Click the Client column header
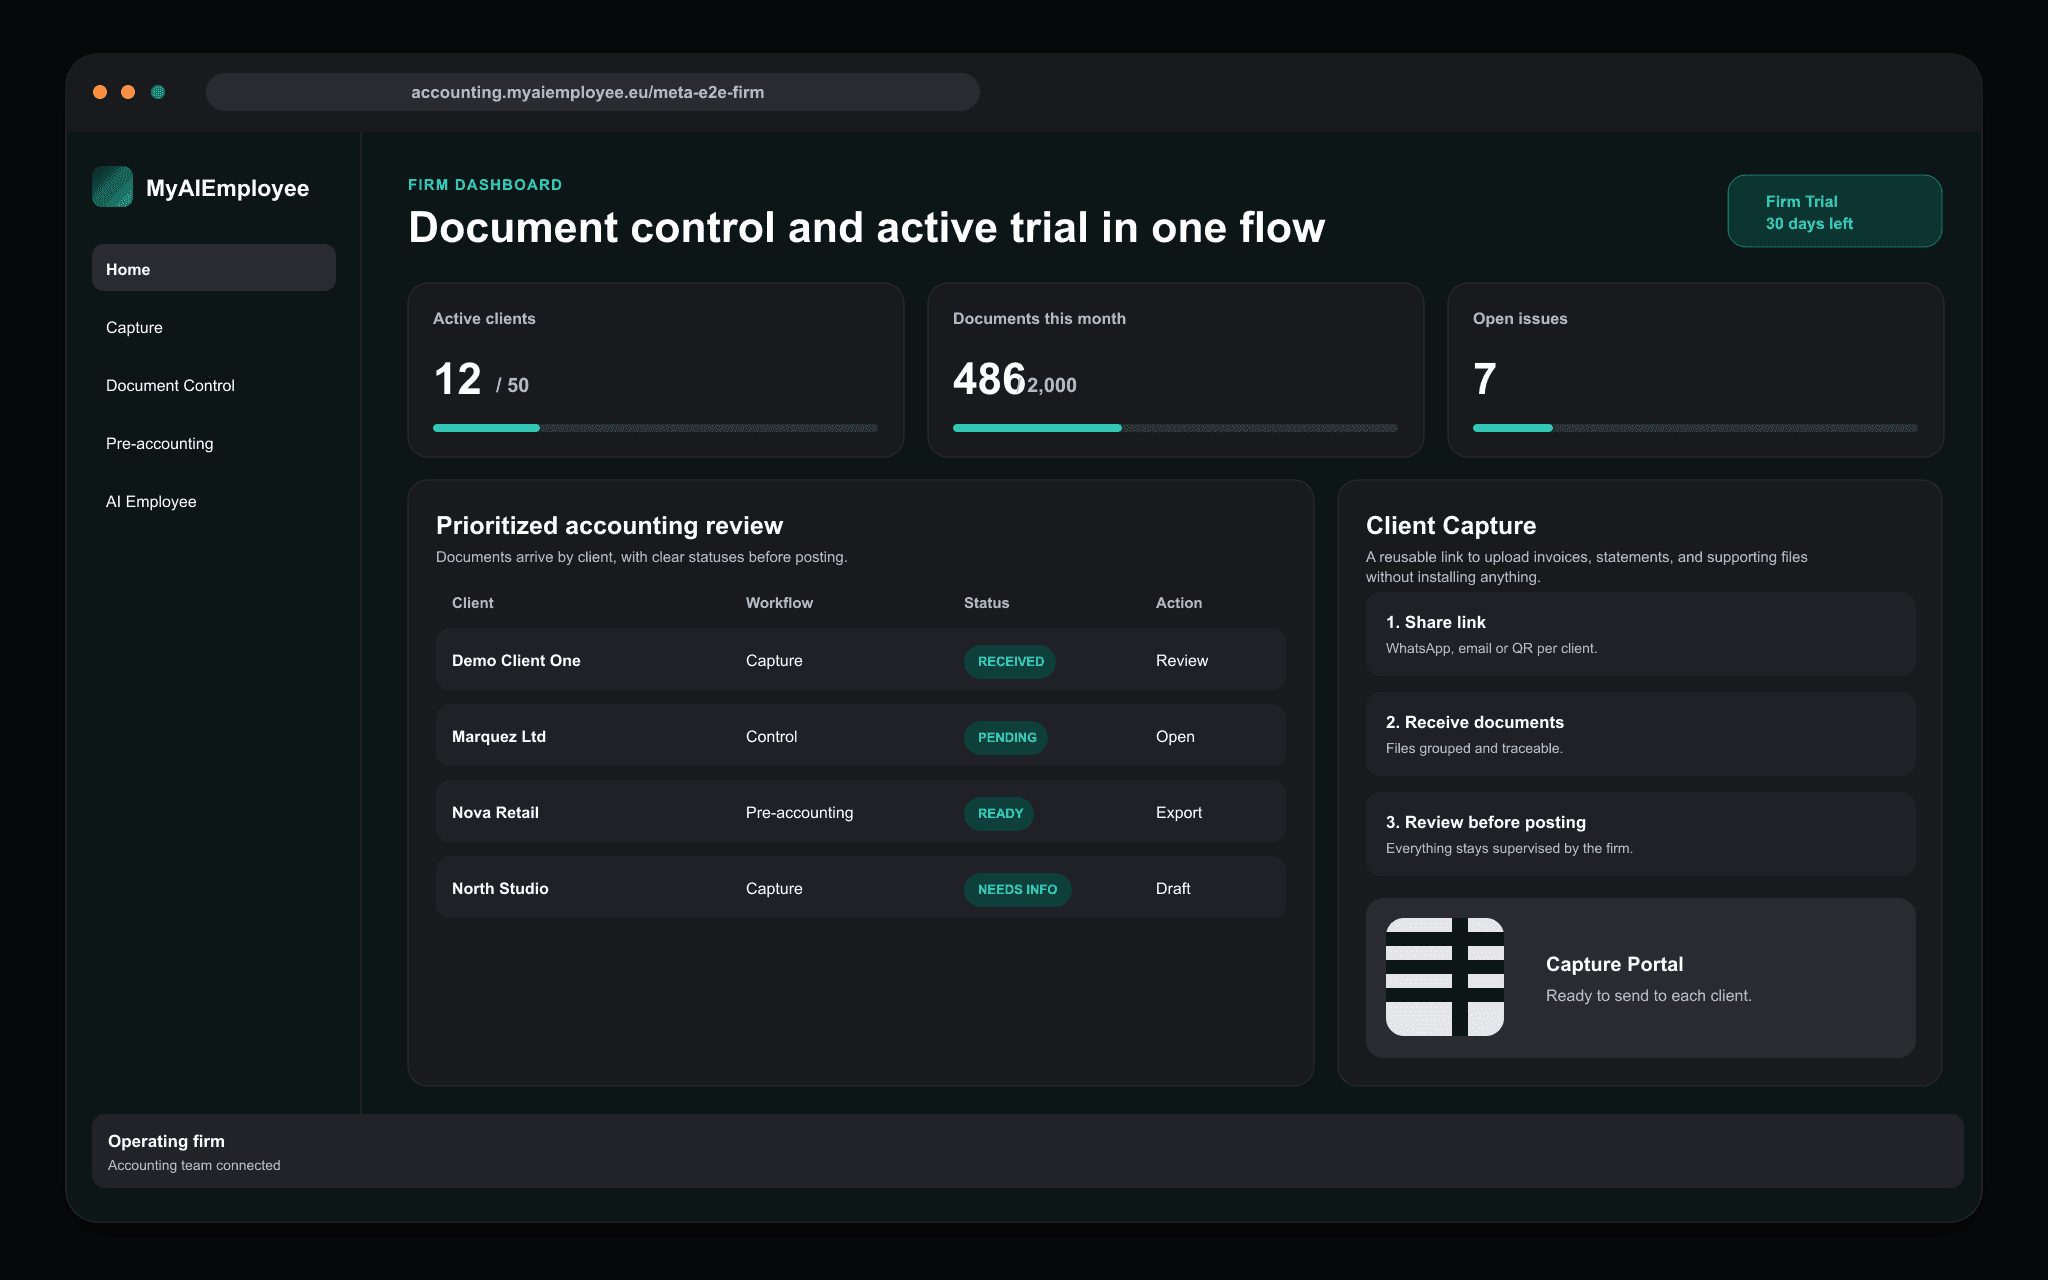This screenshot has height=1280, width=2048. coord(472,603)
